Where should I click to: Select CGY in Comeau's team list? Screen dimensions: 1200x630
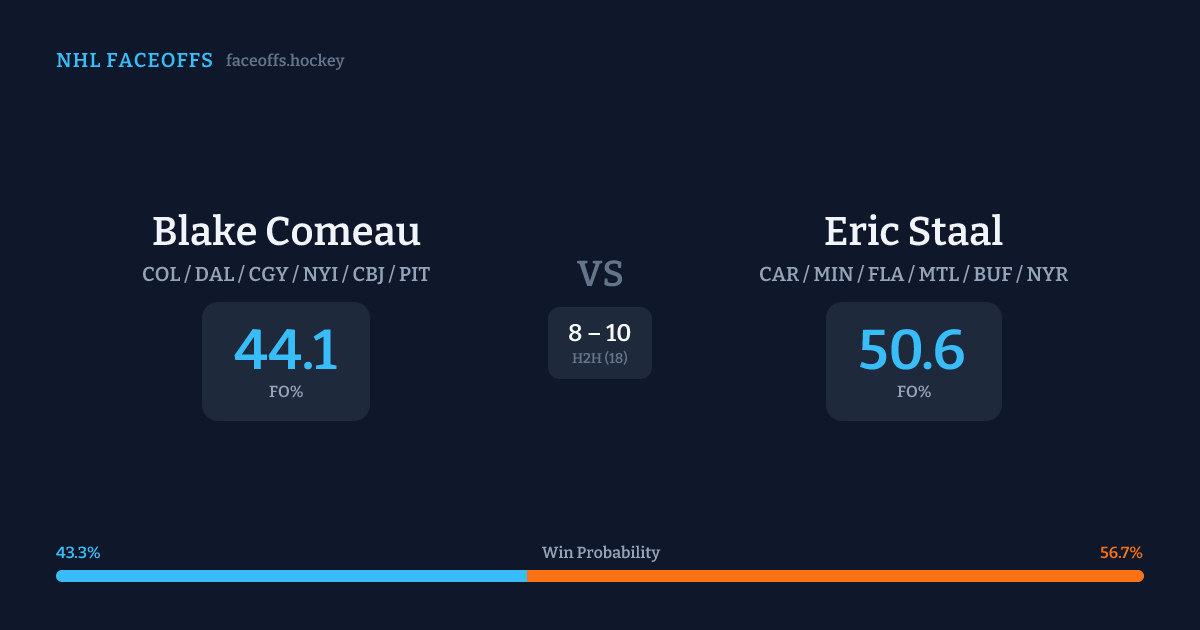[268, 274]
